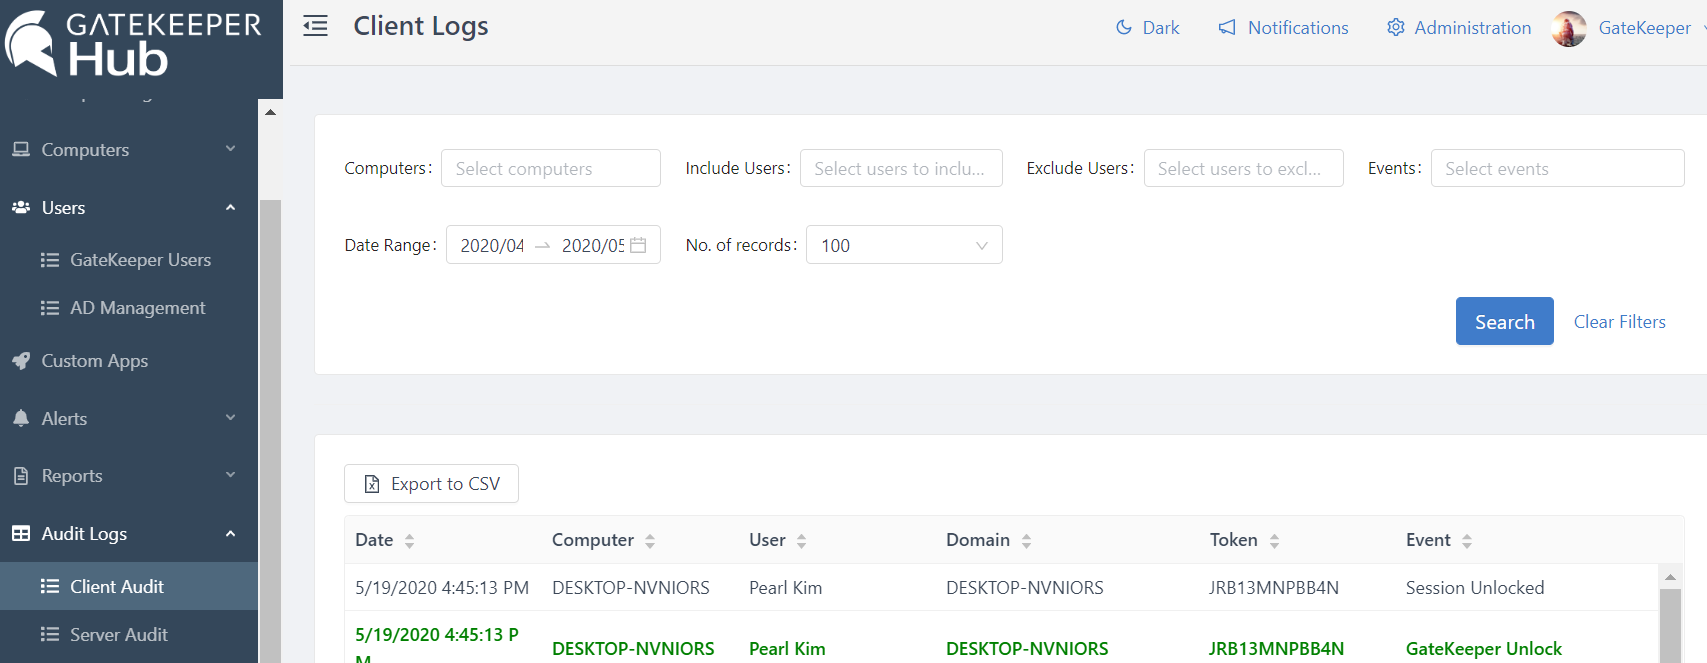Export the logs with Export to CSV

[x=431, y=484]
